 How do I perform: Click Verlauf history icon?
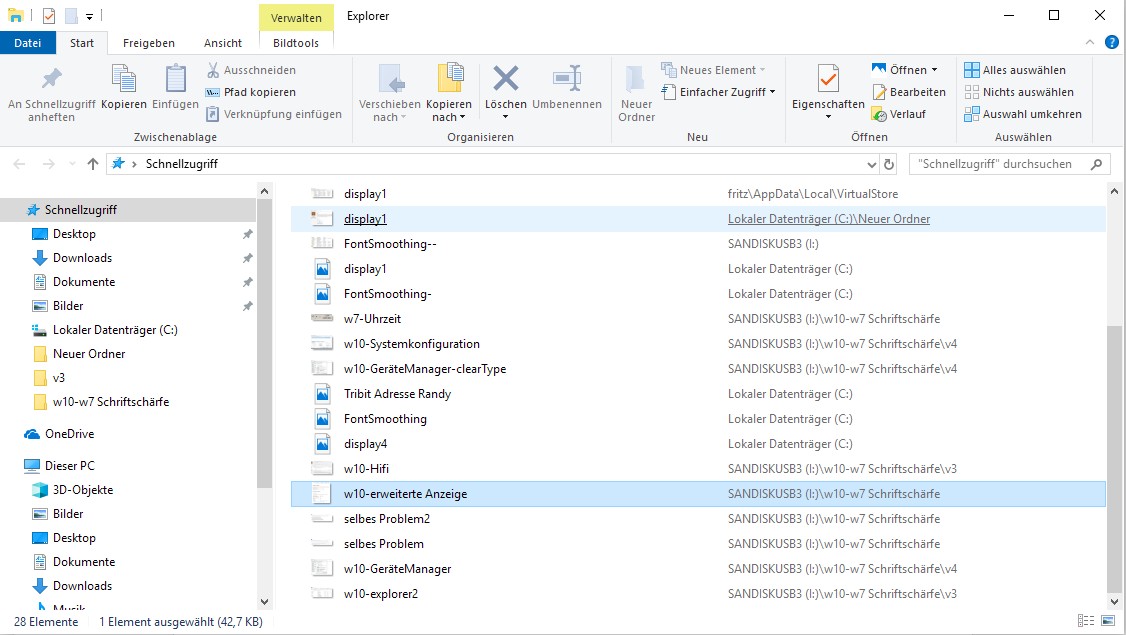tap(879, 114)
